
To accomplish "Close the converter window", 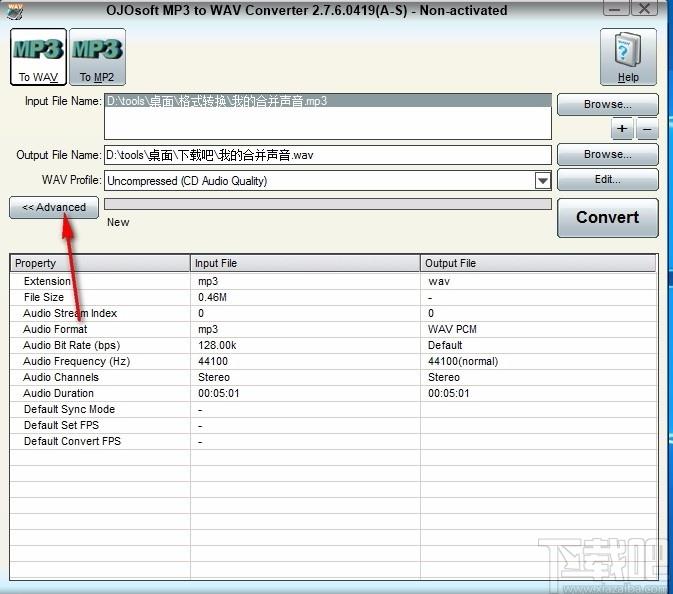I will tap(644, 8).
